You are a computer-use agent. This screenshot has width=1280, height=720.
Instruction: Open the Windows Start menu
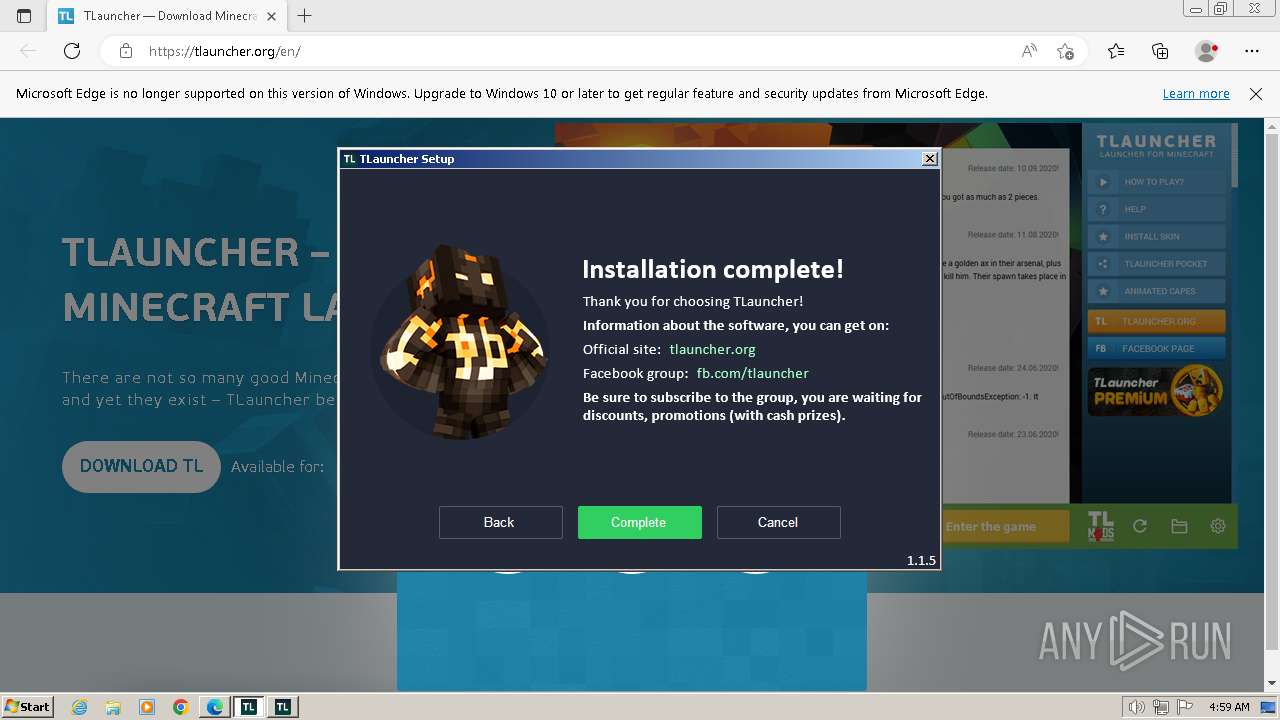pyautogui.click(x=27, y=706)
